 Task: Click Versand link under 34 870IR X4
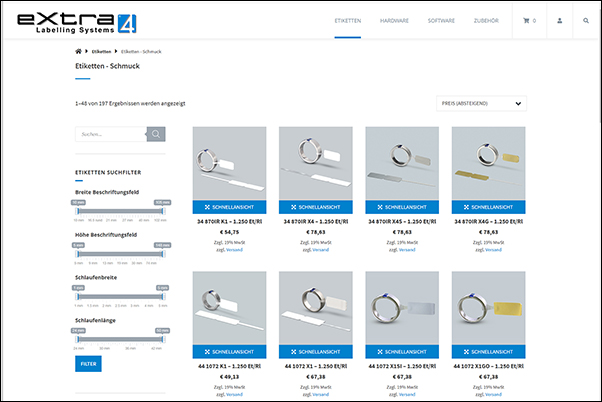[x=321, y=250]
